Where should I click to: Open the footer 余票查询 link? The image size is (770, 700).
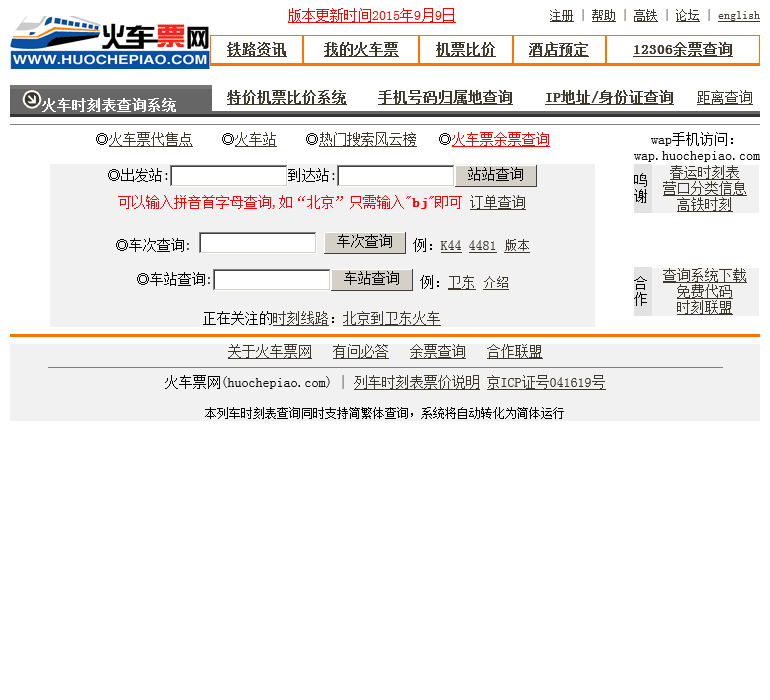438,352
